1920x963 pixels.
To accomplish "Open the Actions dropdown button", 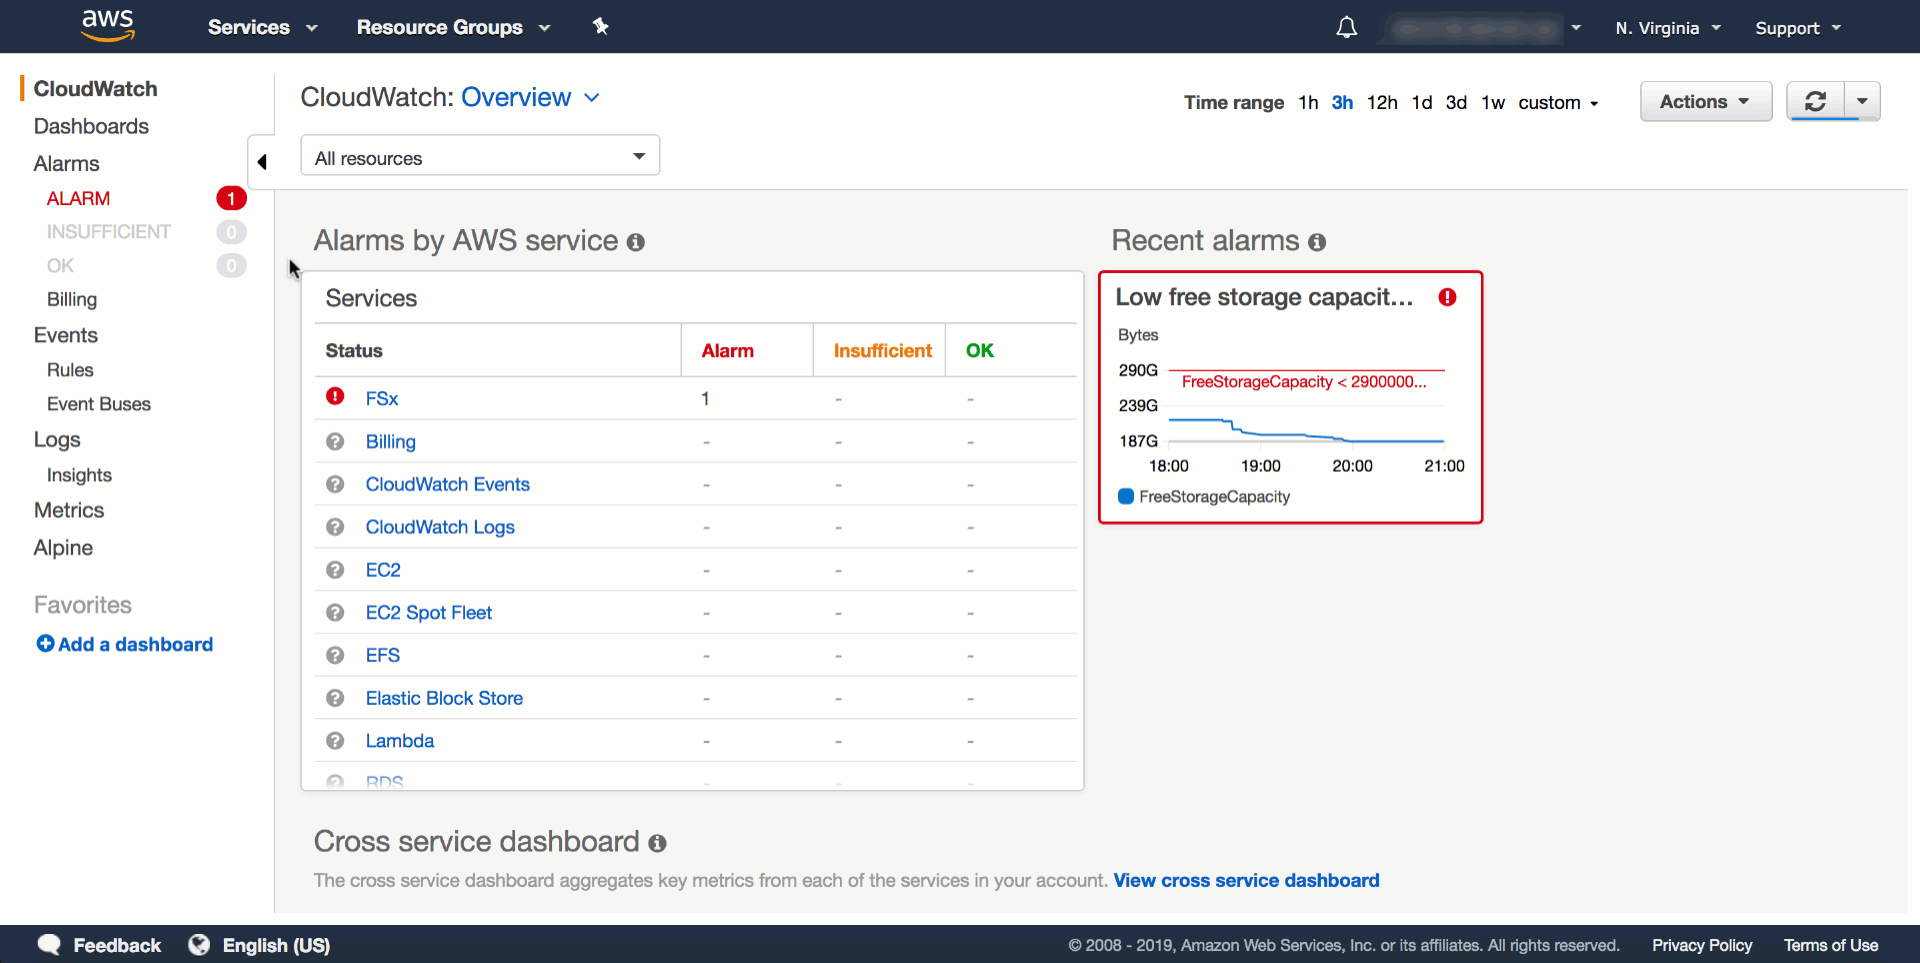I will (x=1706, y=101).
